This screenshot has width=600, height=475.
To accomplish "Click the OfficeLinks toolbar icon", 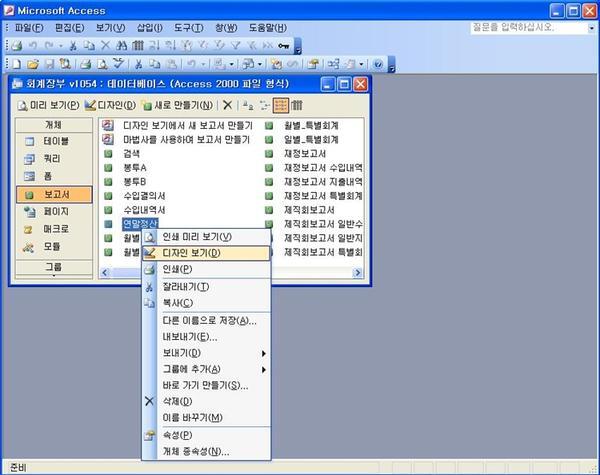I will point(220,64).
